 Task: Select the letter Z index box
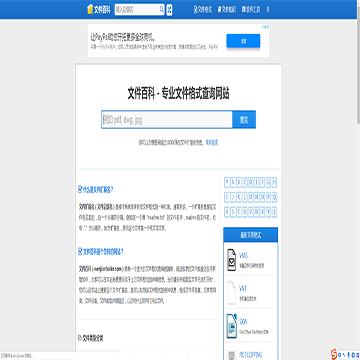pyautogui.click(x=274, y=212)
